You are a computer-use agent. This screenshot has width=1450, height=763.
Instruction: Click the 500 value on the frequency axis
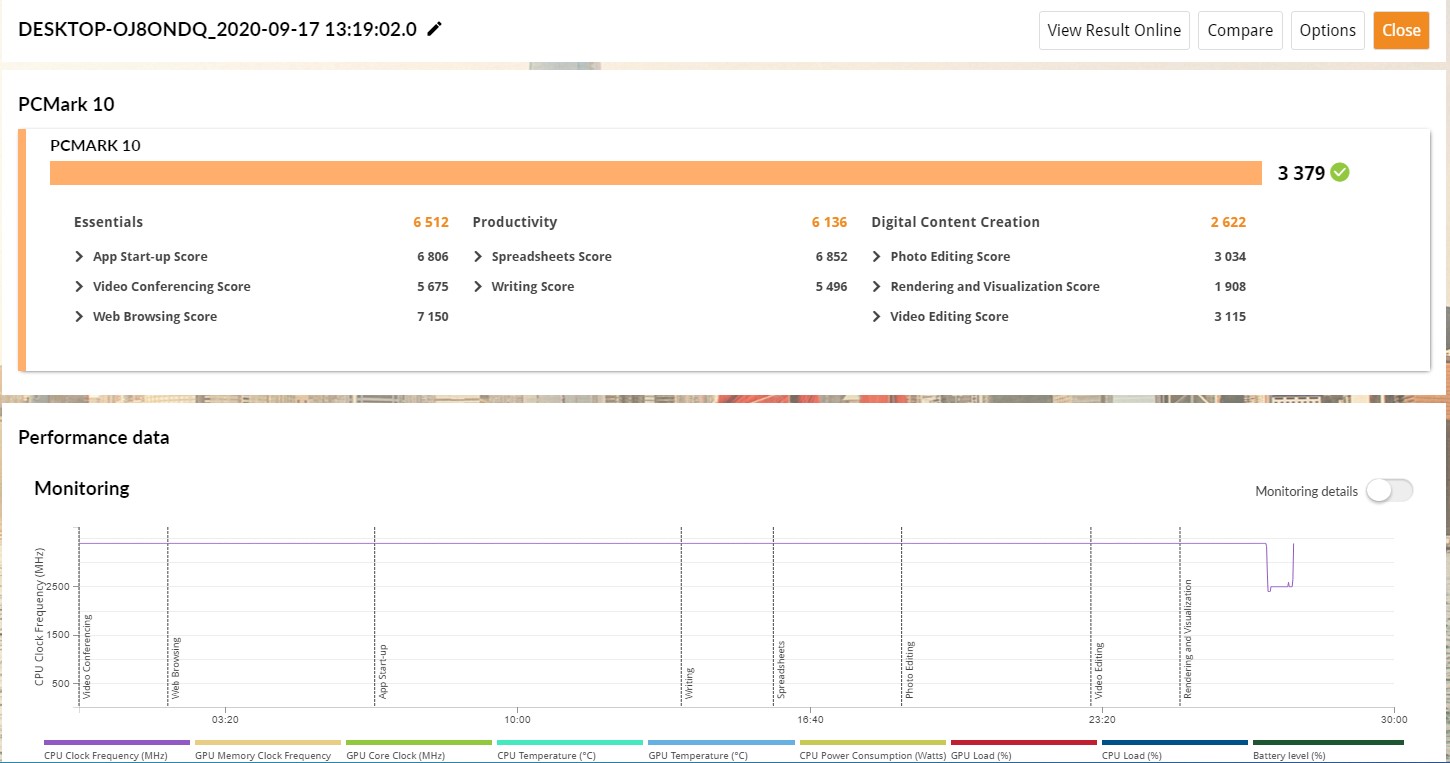tap(62, 684)
